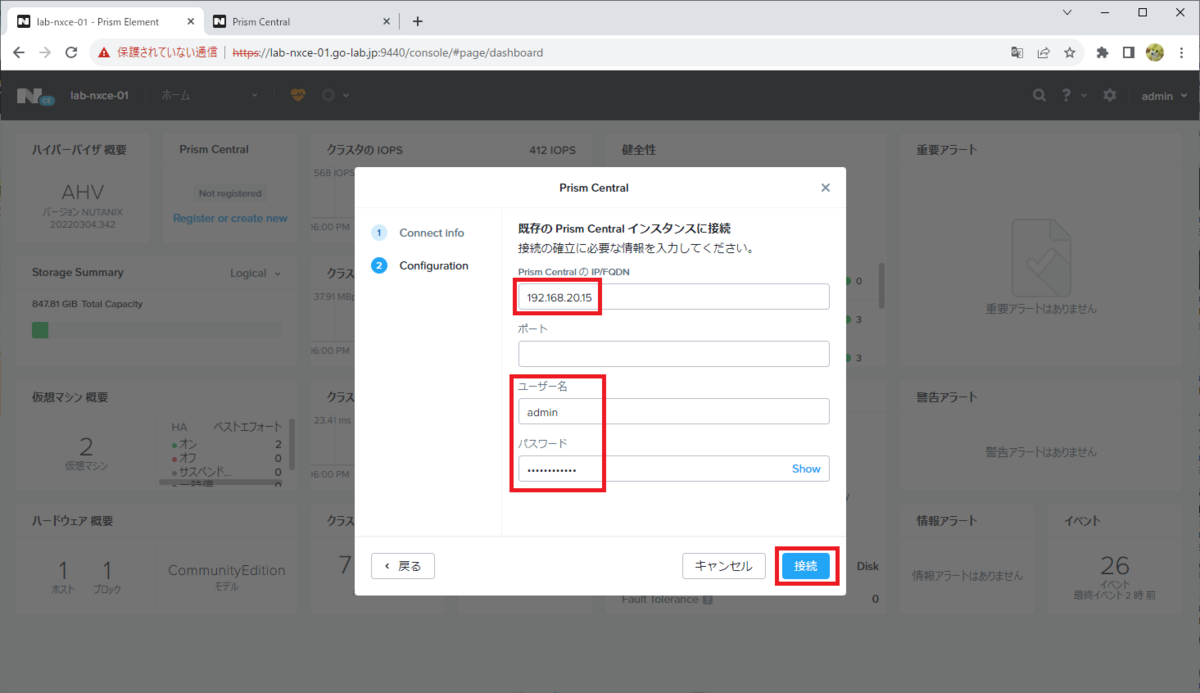1200x693 pixels.
Task: Open the search magnifier in the Prism header
Action: click(x=1040, y=95)
